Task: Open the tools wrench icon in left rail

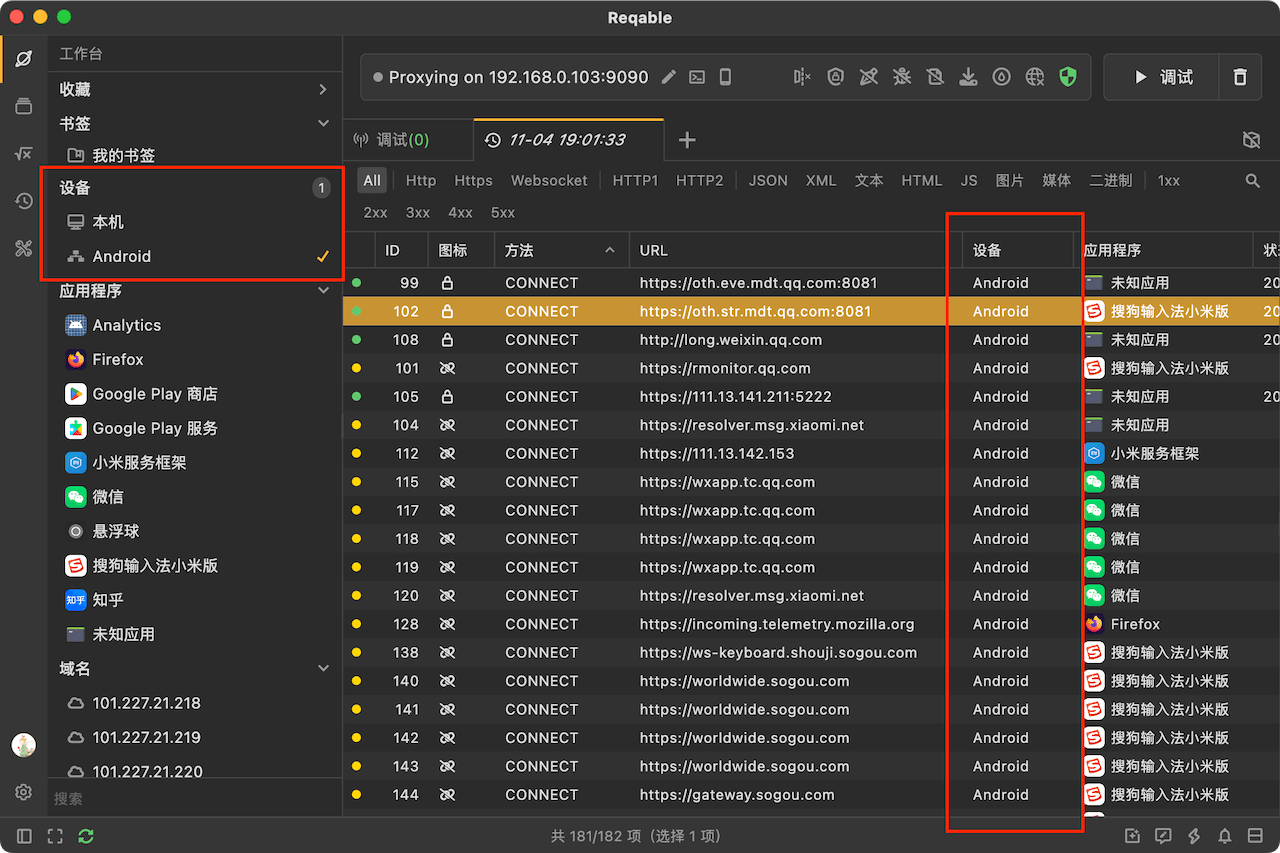Action: coord(24,248)
